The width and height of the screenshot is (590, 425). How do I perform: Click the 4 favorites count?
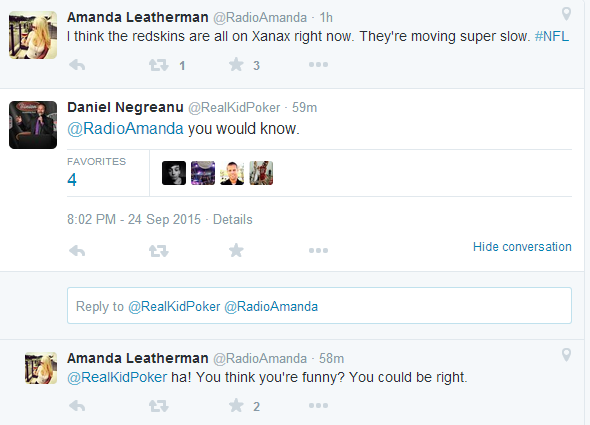(x=72, y=180)
